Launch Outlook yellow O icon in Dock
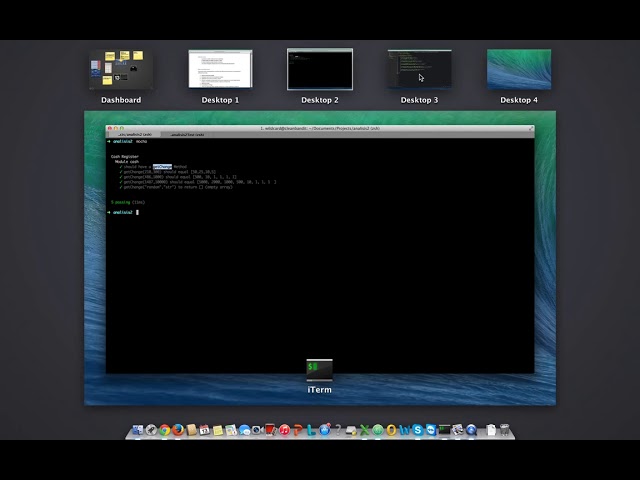640x480 pixels. coord(391,430)
